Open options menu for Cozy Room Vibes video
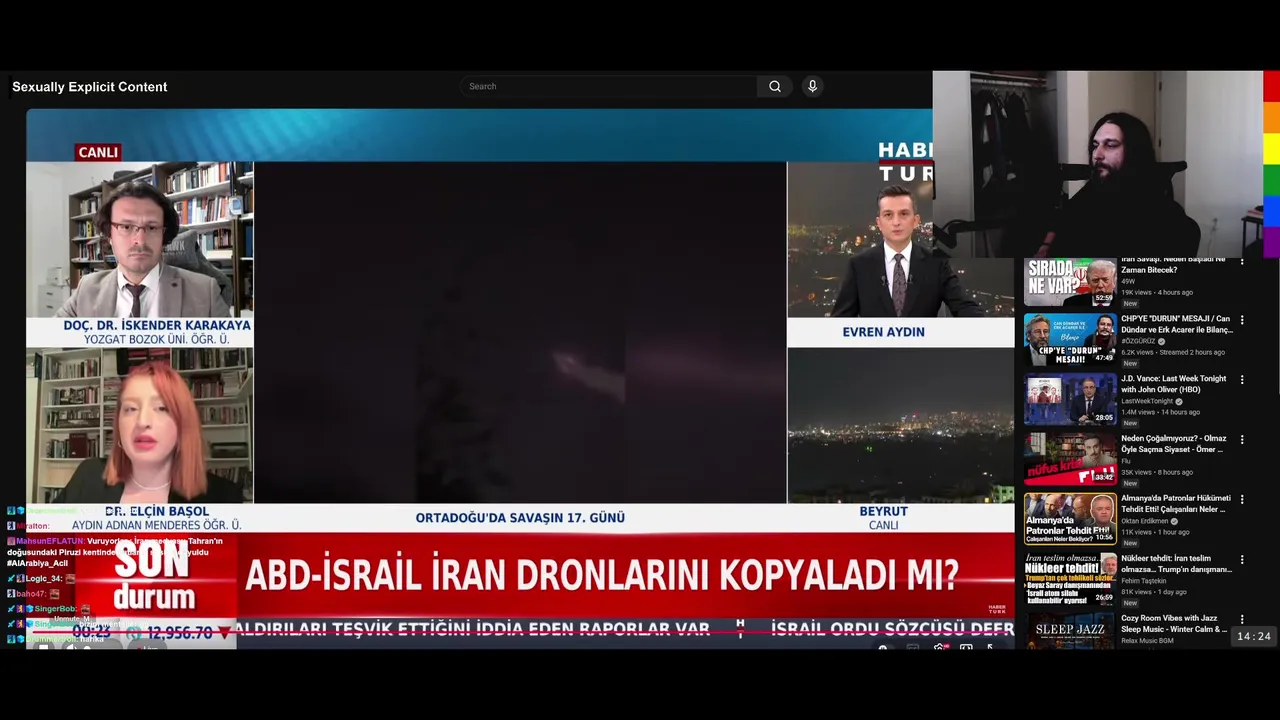 point(1242,619)
